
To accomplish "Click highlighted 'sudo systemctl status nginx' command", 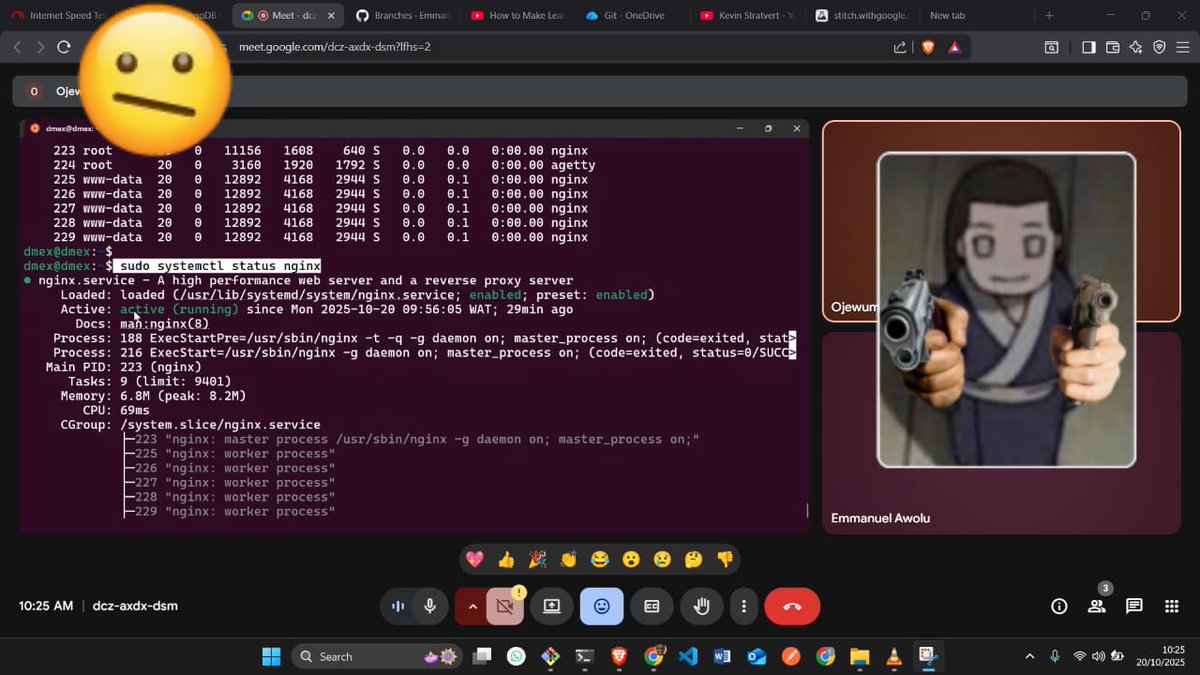I will click(217, 266).
